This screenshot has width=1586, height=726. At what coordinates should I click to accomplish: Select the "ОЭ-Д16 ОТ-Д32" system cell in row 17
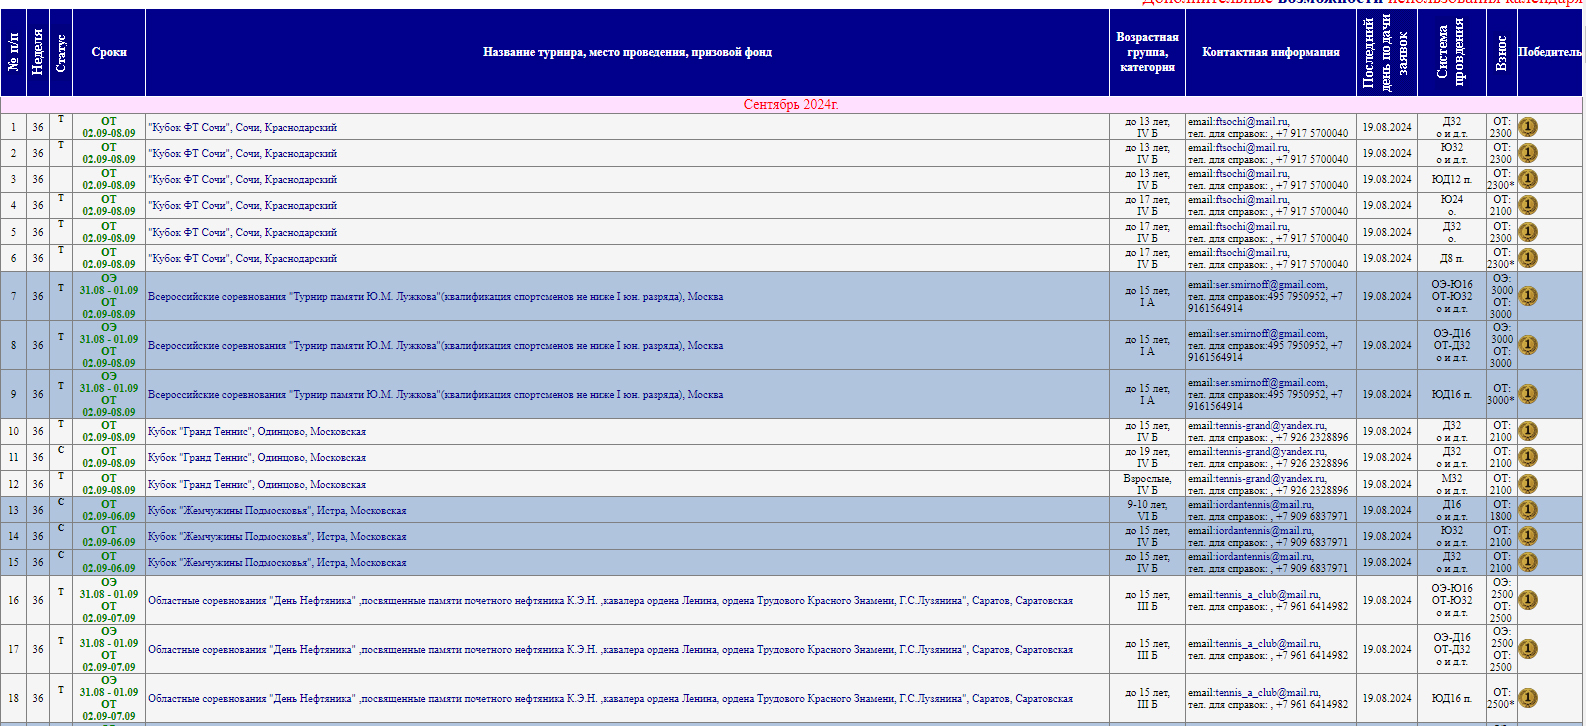[x=1451, y=649]
